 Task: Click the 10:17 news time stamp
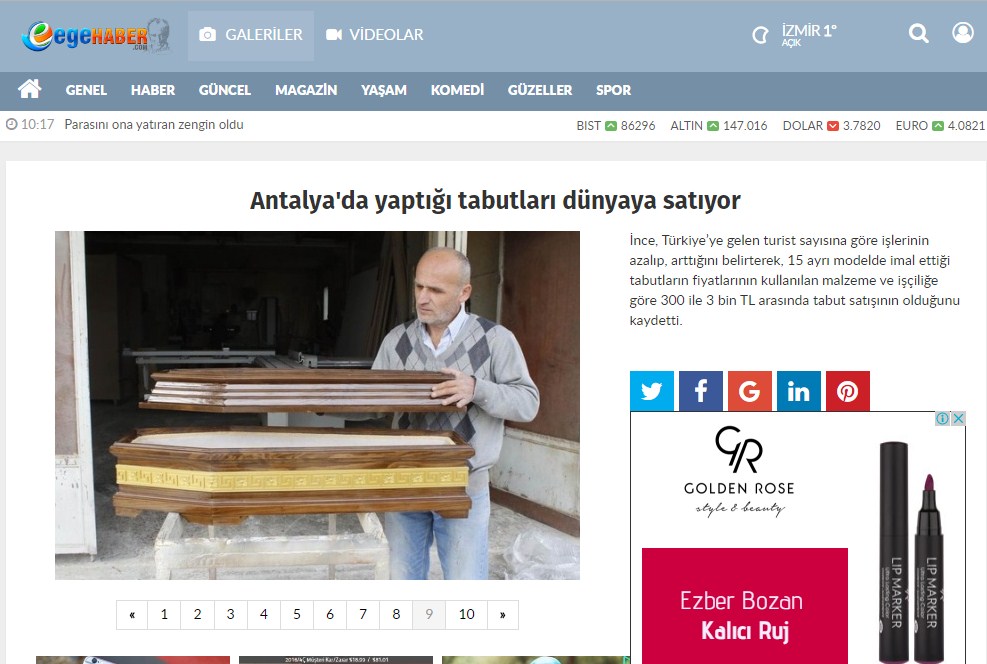(31, 125)
